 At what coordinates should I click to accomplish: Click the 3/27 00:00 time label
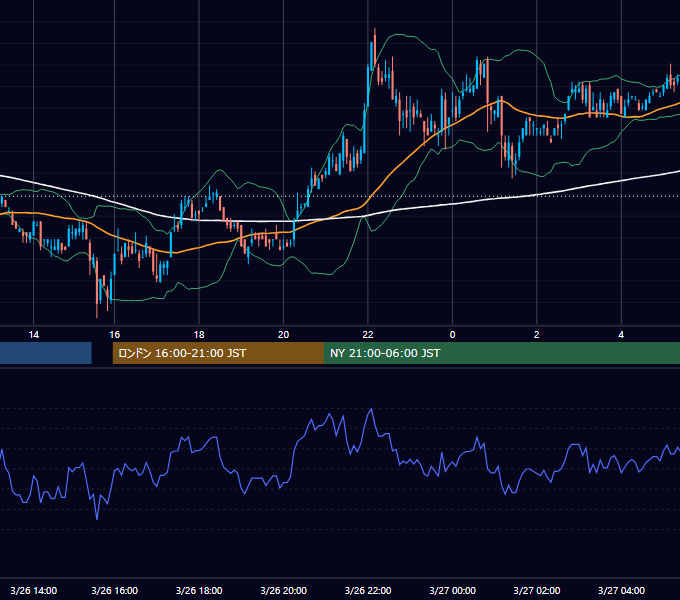click(x=452, y=590)
